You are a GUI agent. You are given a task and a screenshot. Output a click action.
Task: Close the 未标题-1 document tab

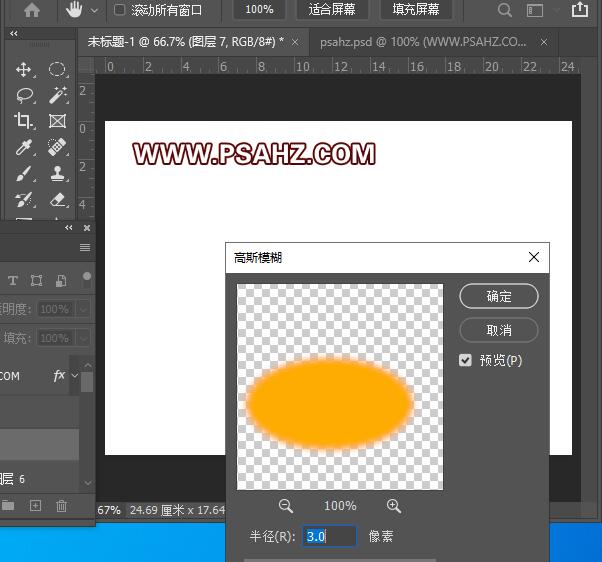[x=295, y=42]
